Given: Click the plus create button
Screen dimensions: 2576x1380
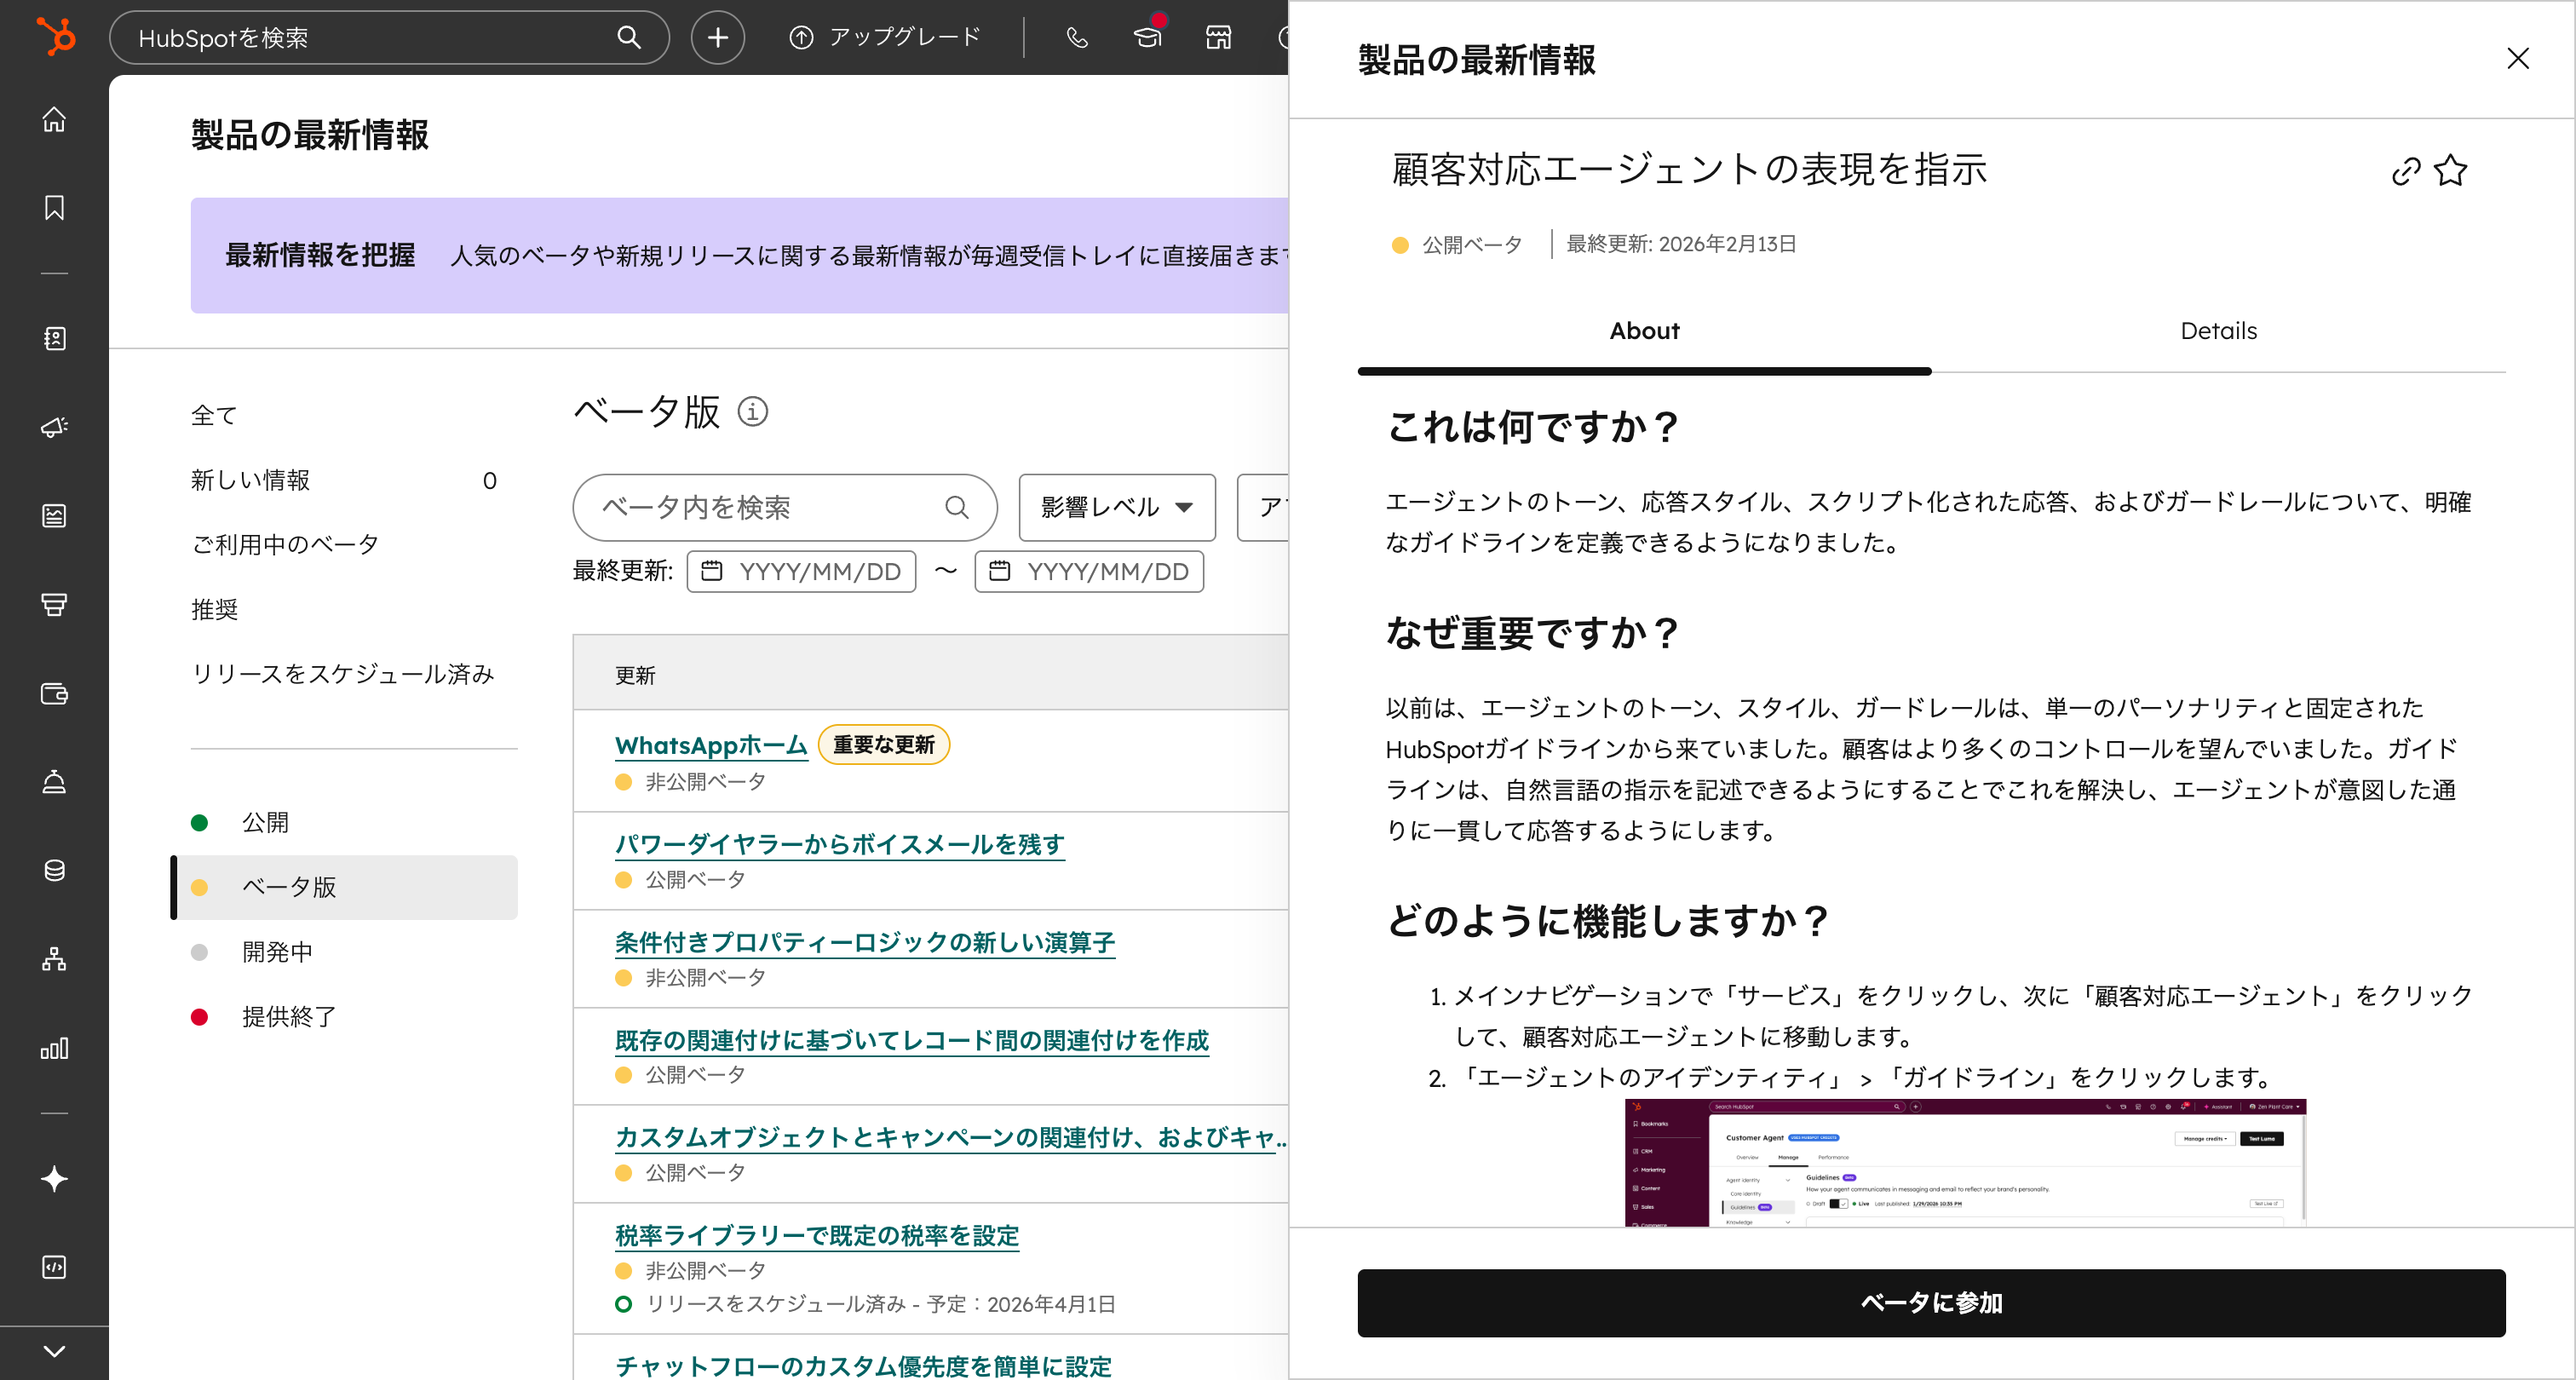Looking at the screenshot, I should pos(717,37).
